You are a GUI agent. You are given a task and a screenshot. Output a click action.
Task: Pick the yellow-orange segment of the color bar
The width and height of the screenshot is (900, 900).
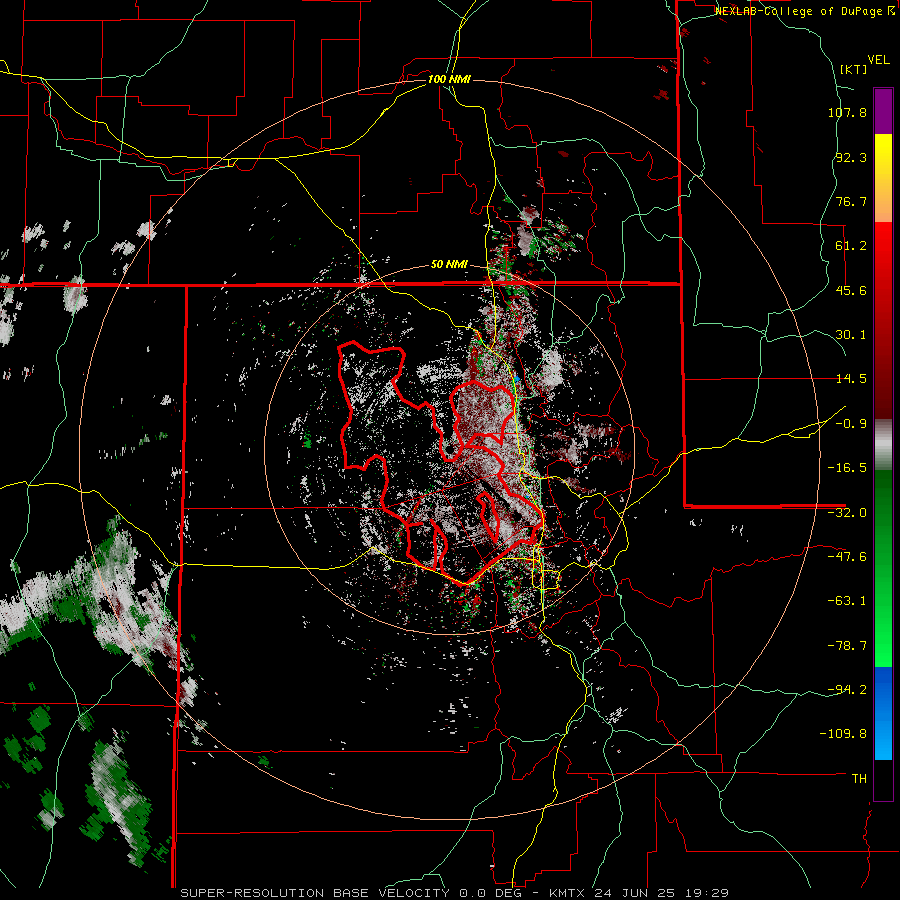883,178
